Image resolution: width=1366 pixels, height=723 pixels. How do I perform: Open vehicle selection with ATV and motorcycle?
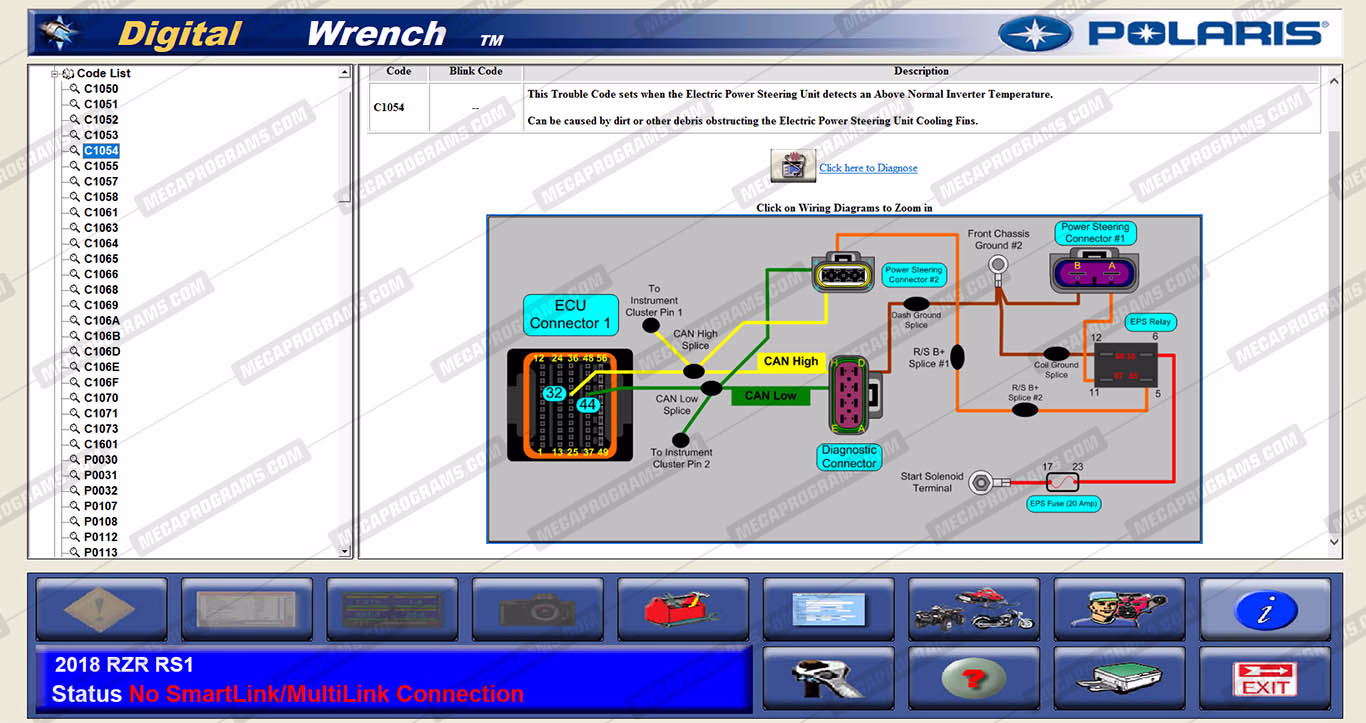click(x=974, y=609)
